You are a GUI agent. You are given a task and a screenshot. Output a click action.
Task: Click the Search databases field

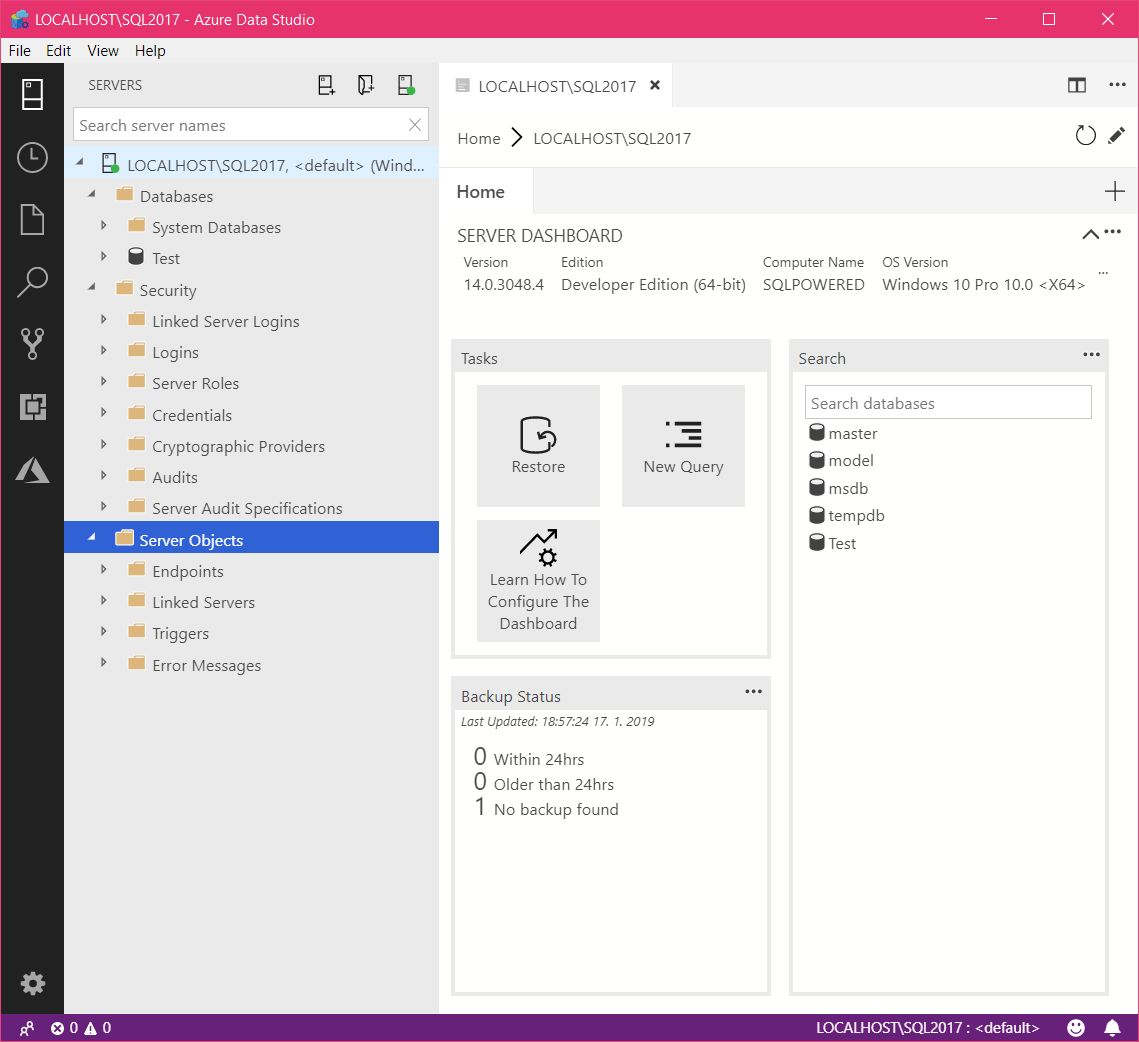[x=948, y=403]
